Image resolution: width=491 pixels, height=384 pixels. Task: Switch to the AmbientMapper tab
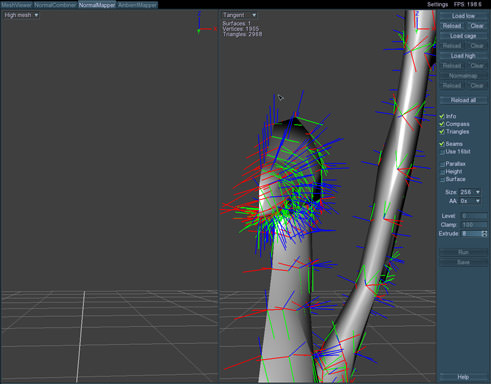click(x=137, y=5)
